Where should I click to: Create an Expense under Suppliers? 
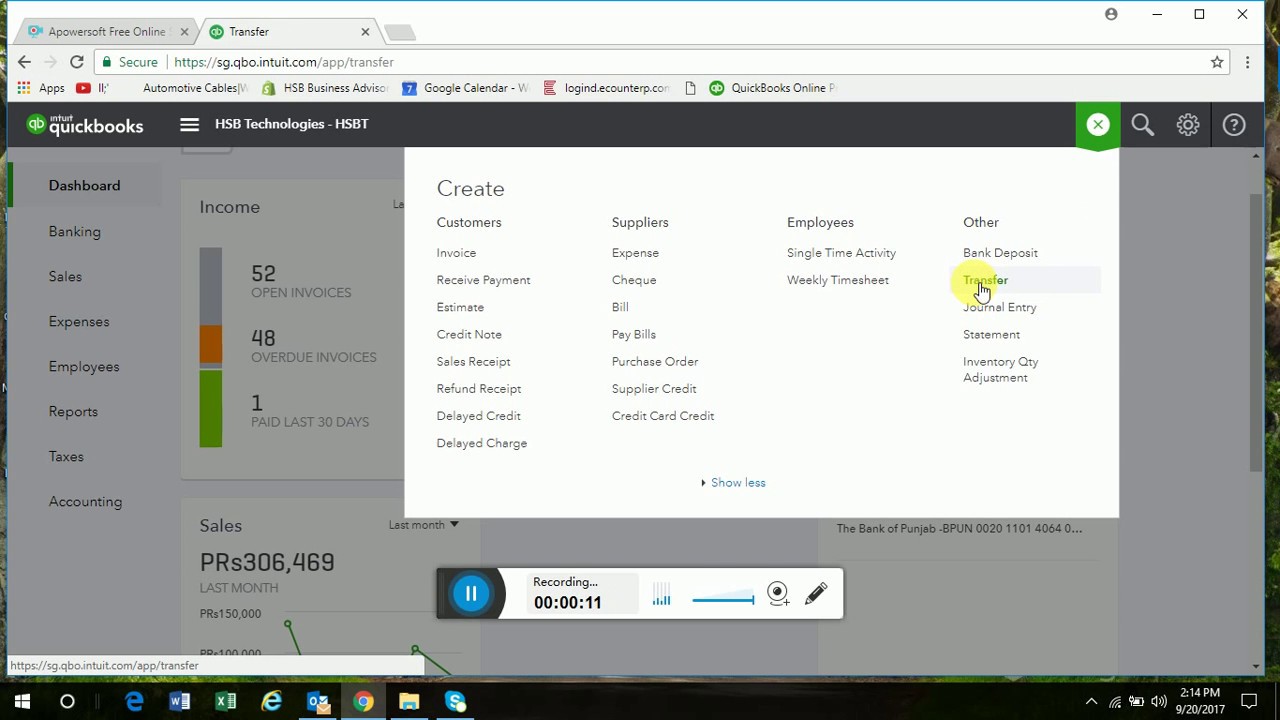635,253
